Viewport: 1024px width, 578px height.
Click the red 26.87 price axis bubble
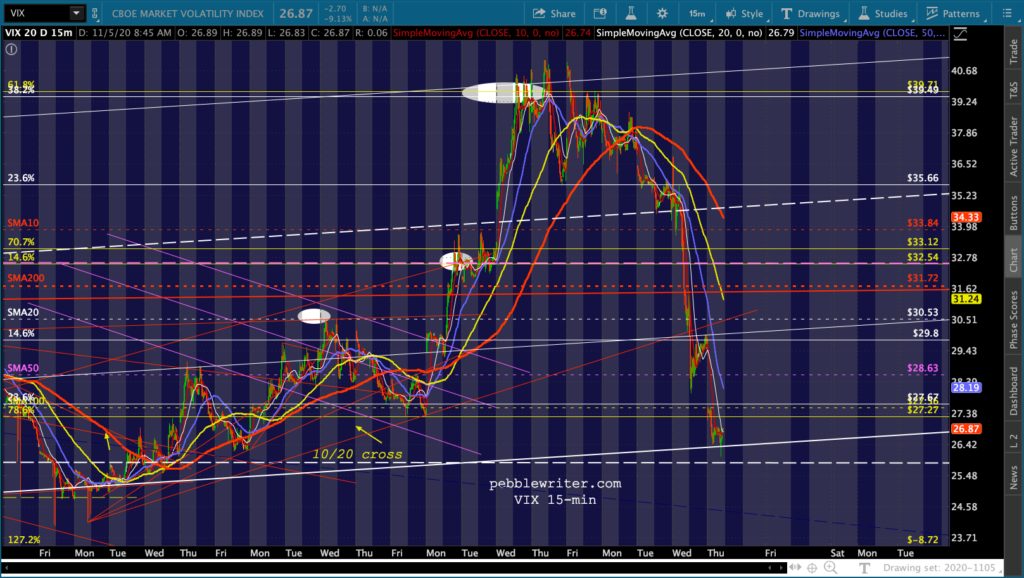(x=966, y=429)
